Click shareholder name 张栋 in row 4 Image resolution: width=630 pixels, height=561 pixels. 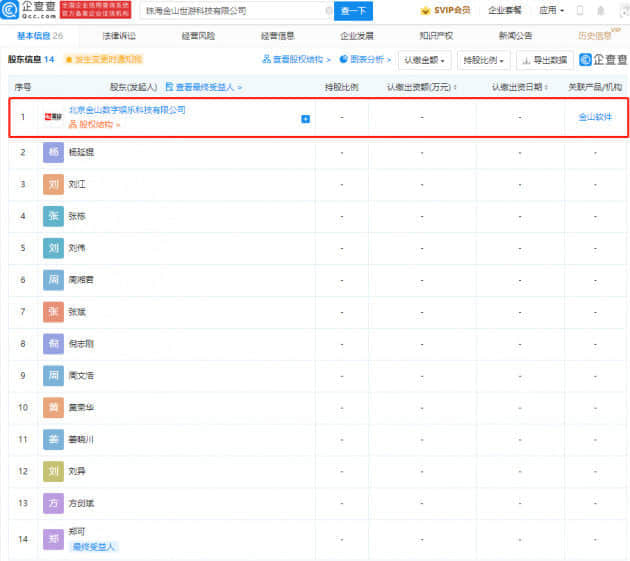(77, 216)
